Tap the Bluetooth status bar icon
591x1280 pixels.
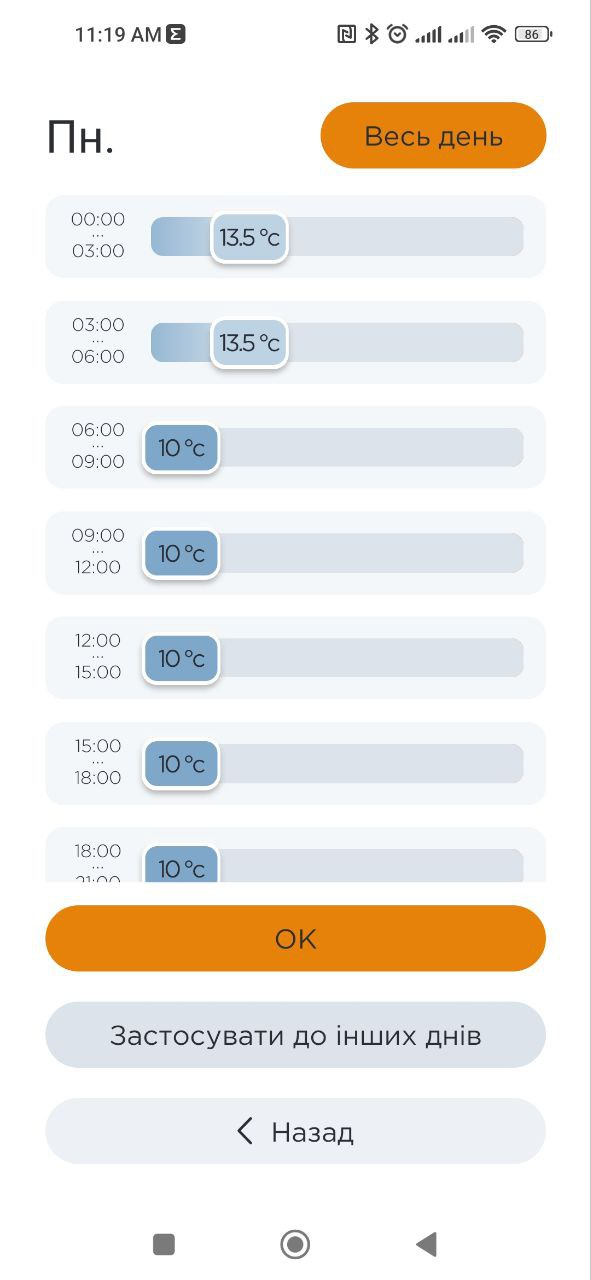(x=372, y=34)
